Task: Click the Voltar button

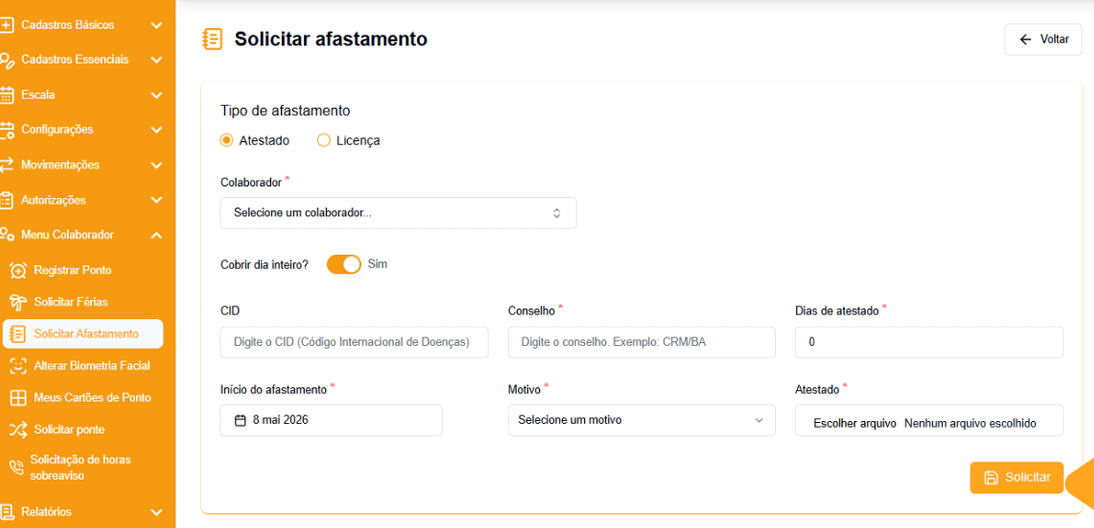Action: 1043,40
